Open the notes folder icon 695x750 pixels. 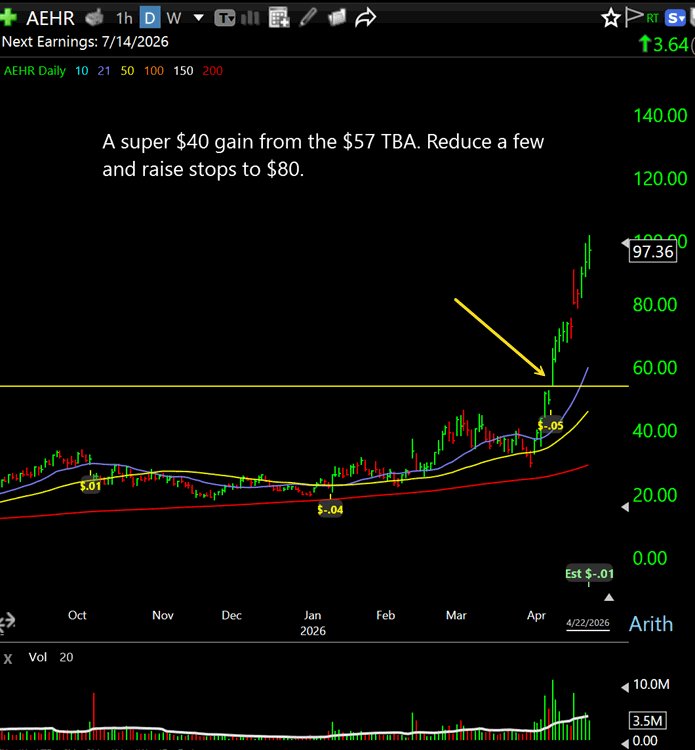[337, 18]
